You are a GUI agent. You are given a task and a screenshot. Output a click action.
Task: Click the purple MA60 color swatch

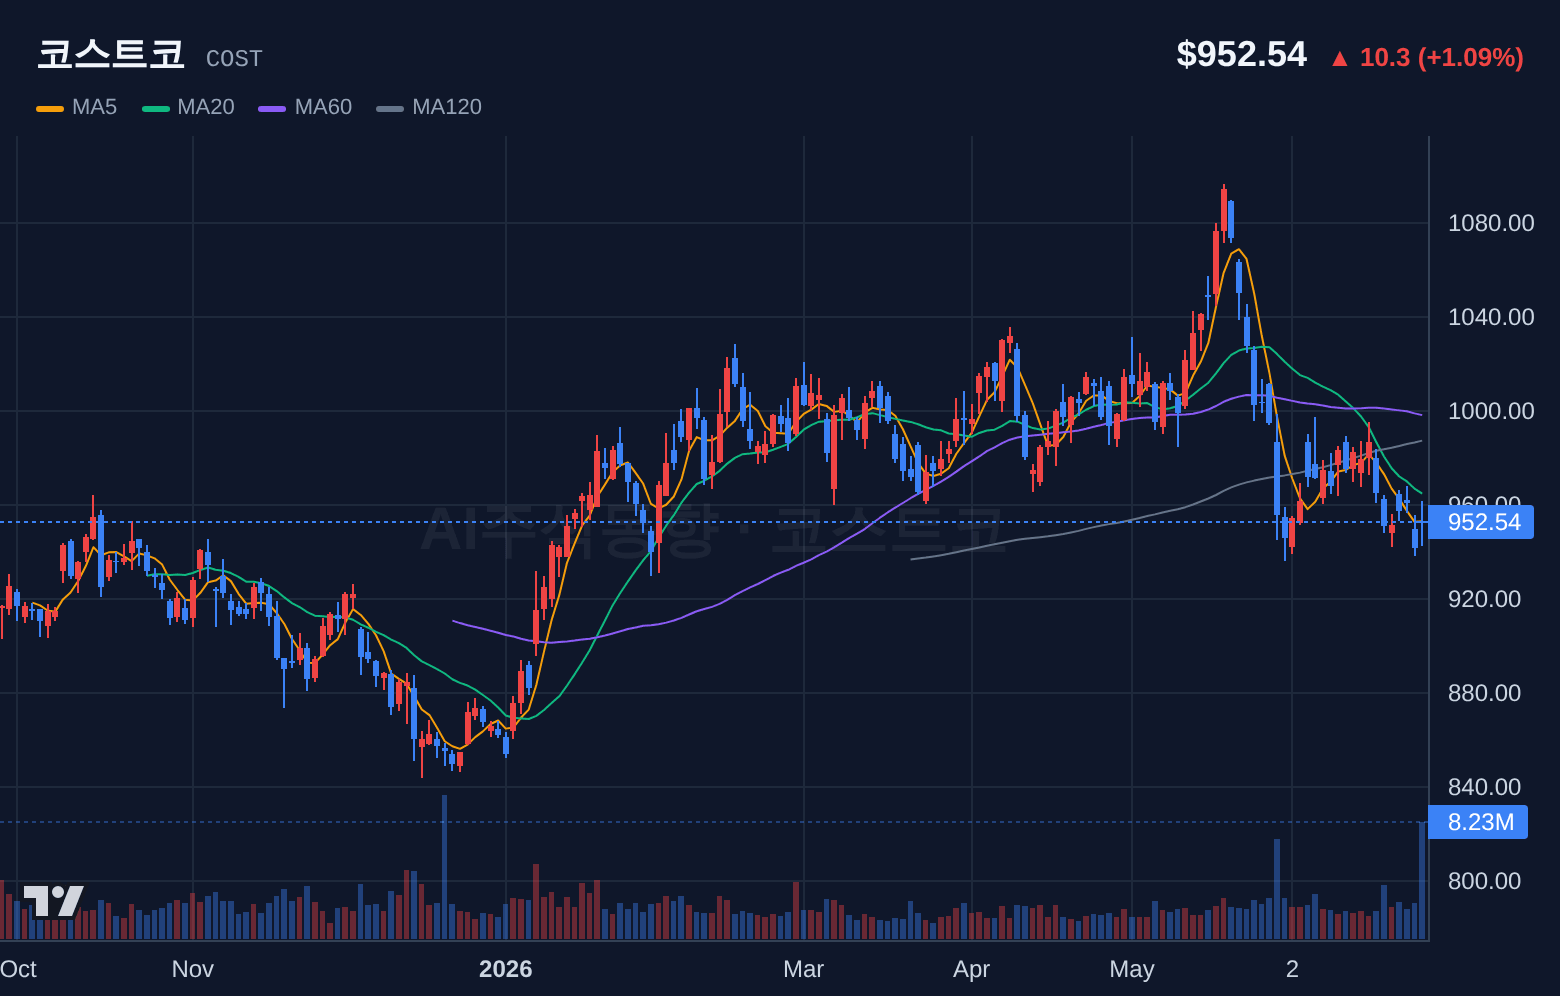coord(272,108)
